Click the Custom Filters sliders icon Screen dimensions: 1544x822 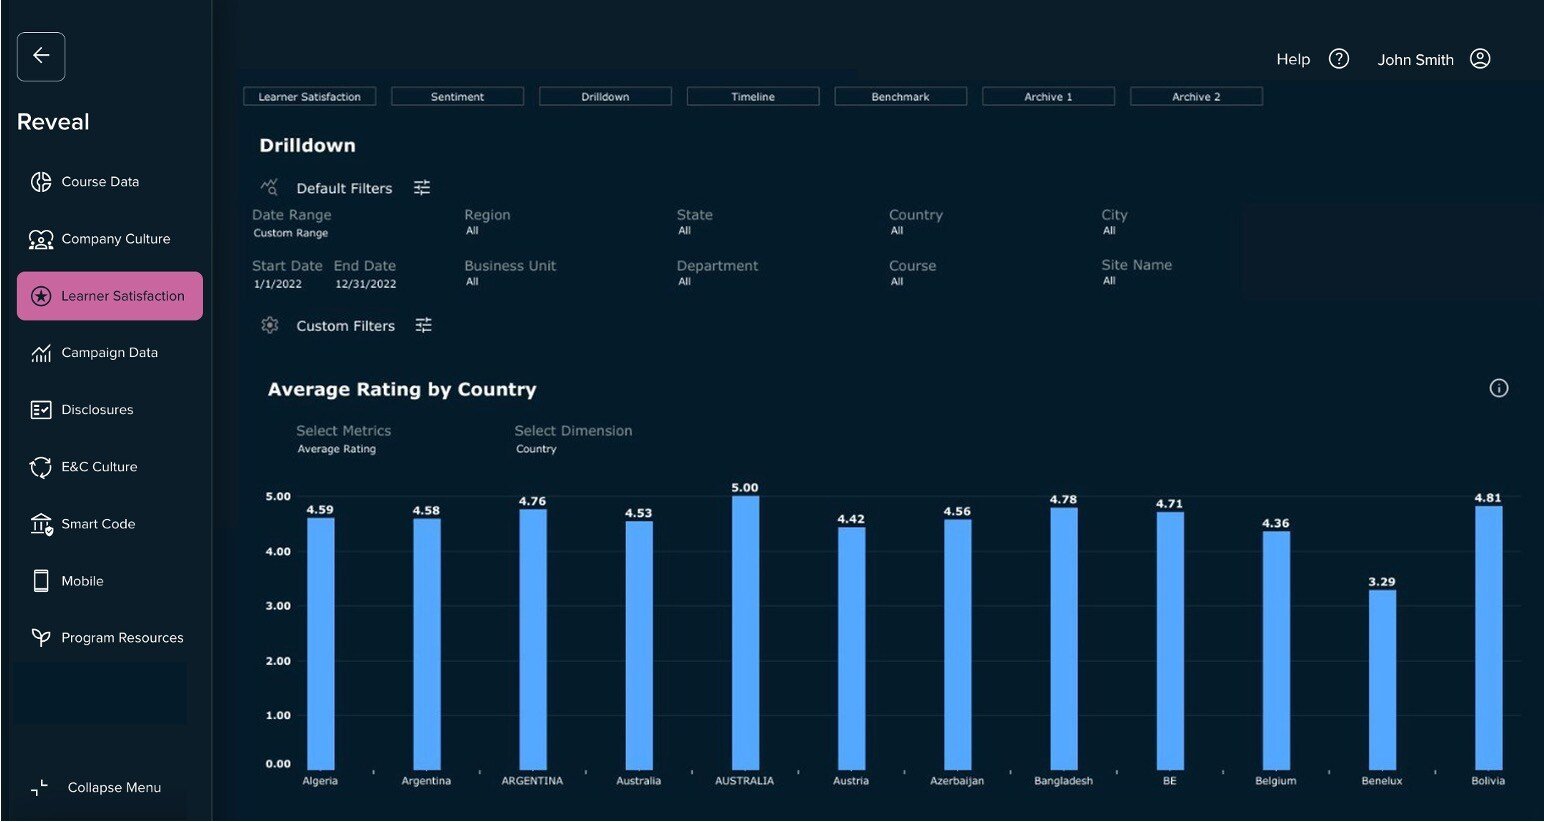point(424,325)
